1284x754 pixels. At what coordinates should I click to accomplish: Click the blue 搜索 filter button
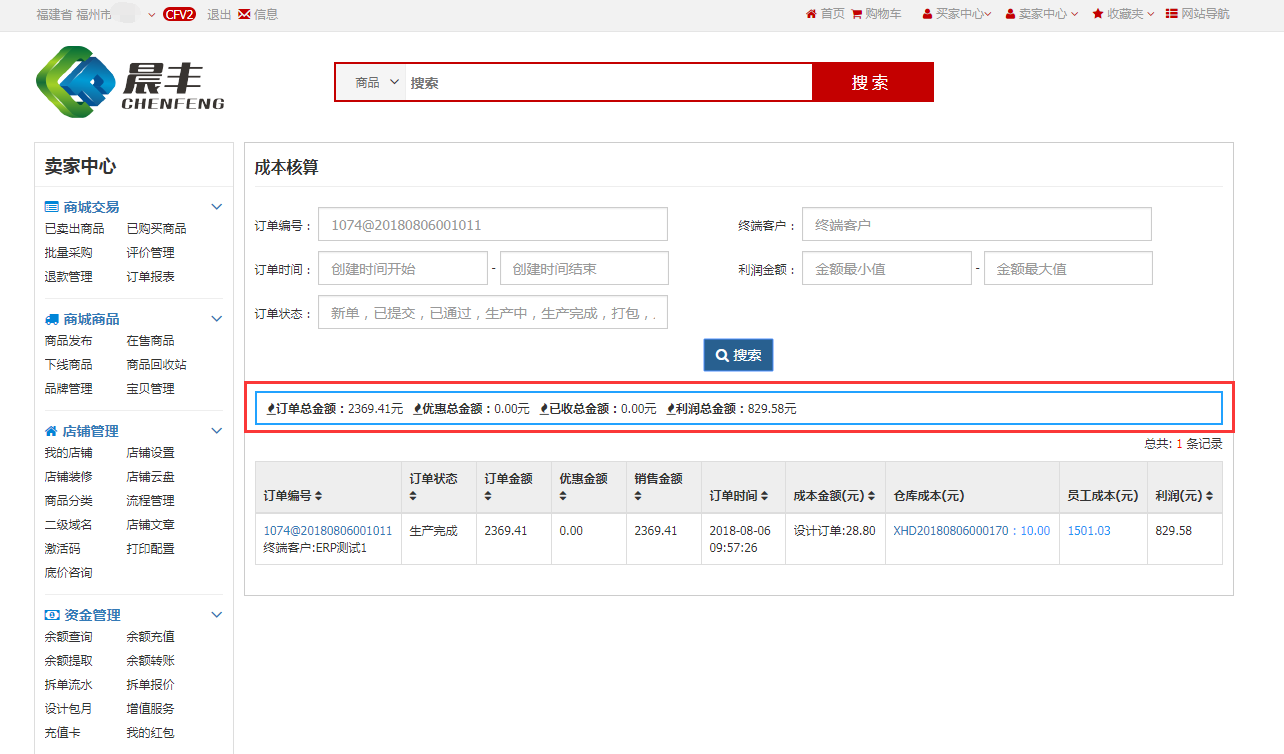tap(738, 355)
